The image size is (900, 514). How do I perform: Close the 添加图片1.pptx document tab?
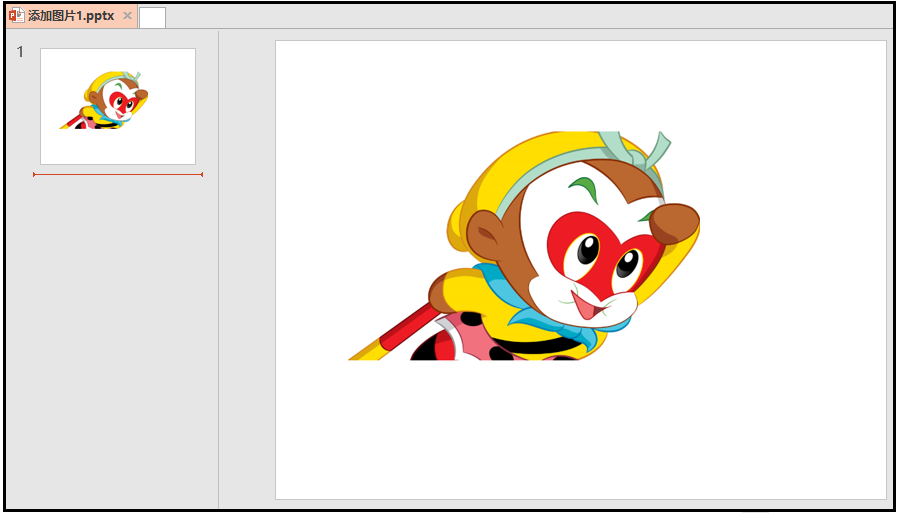tap(127, 17)
